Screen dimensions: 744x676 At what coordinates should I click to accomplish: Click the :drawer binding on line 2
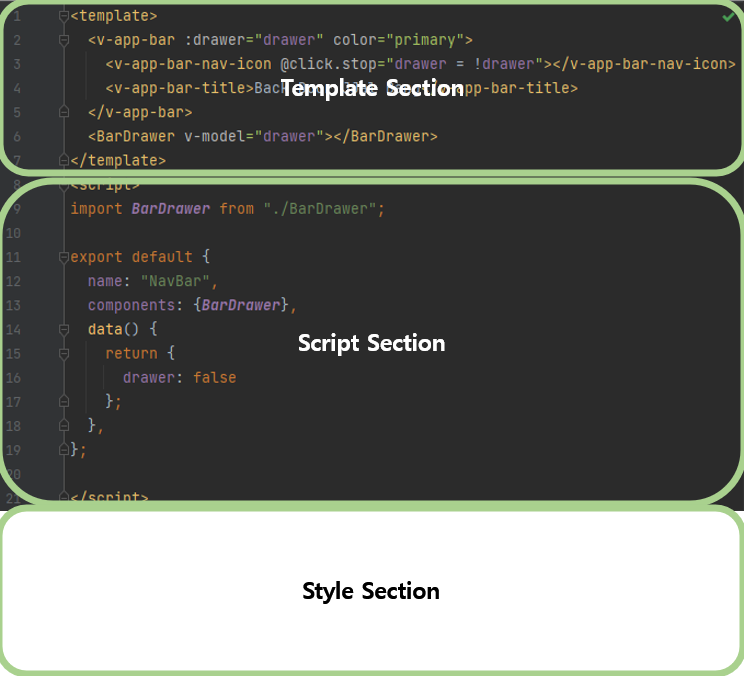click(214, 40)
